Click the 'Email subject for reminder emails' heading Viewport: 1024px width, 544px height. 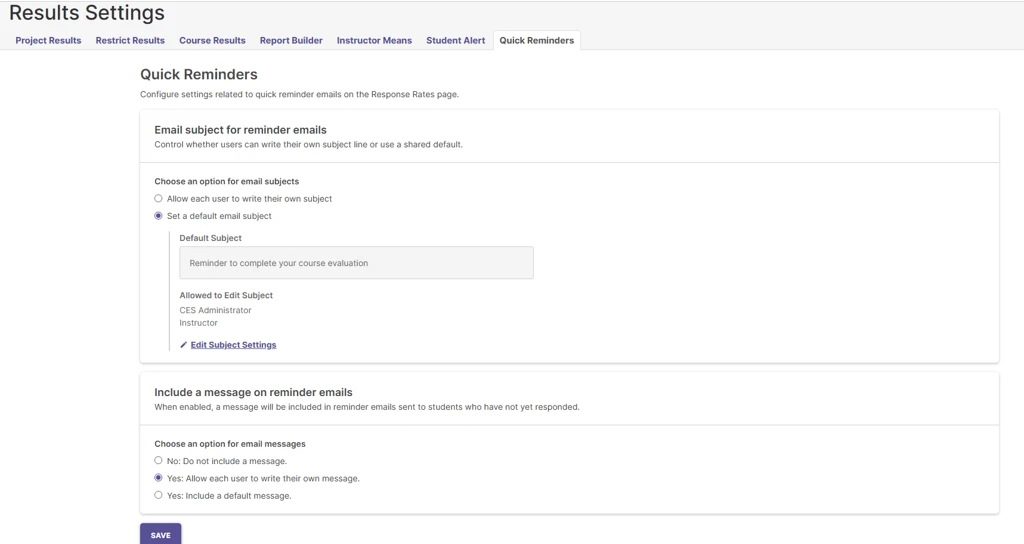pos(240,130)
